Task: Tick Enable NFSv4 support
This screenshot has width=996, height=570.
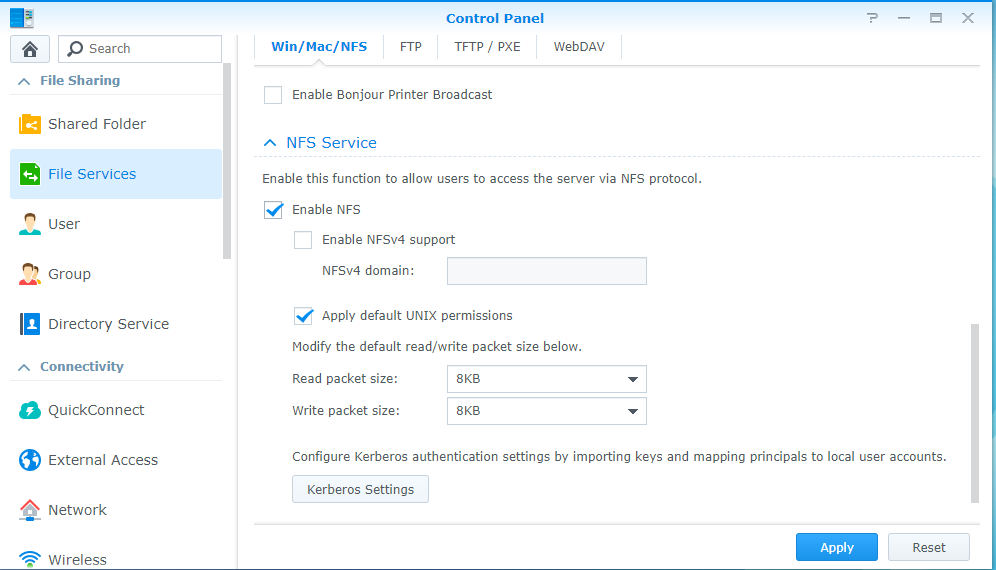Action: (x=303, y=240)
